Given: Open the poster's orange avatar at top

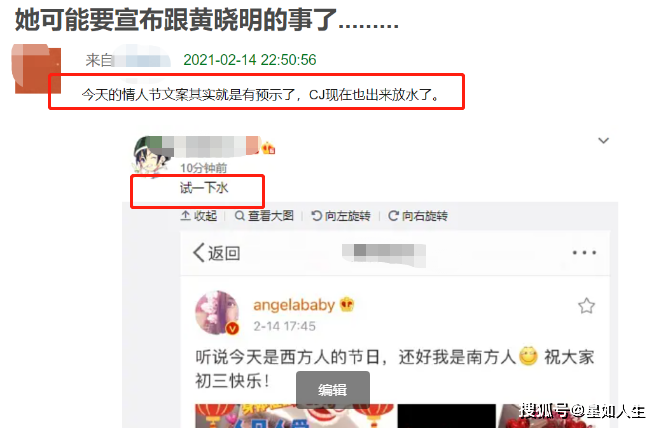Looking at the screenshot, I should tap(36, 68).
